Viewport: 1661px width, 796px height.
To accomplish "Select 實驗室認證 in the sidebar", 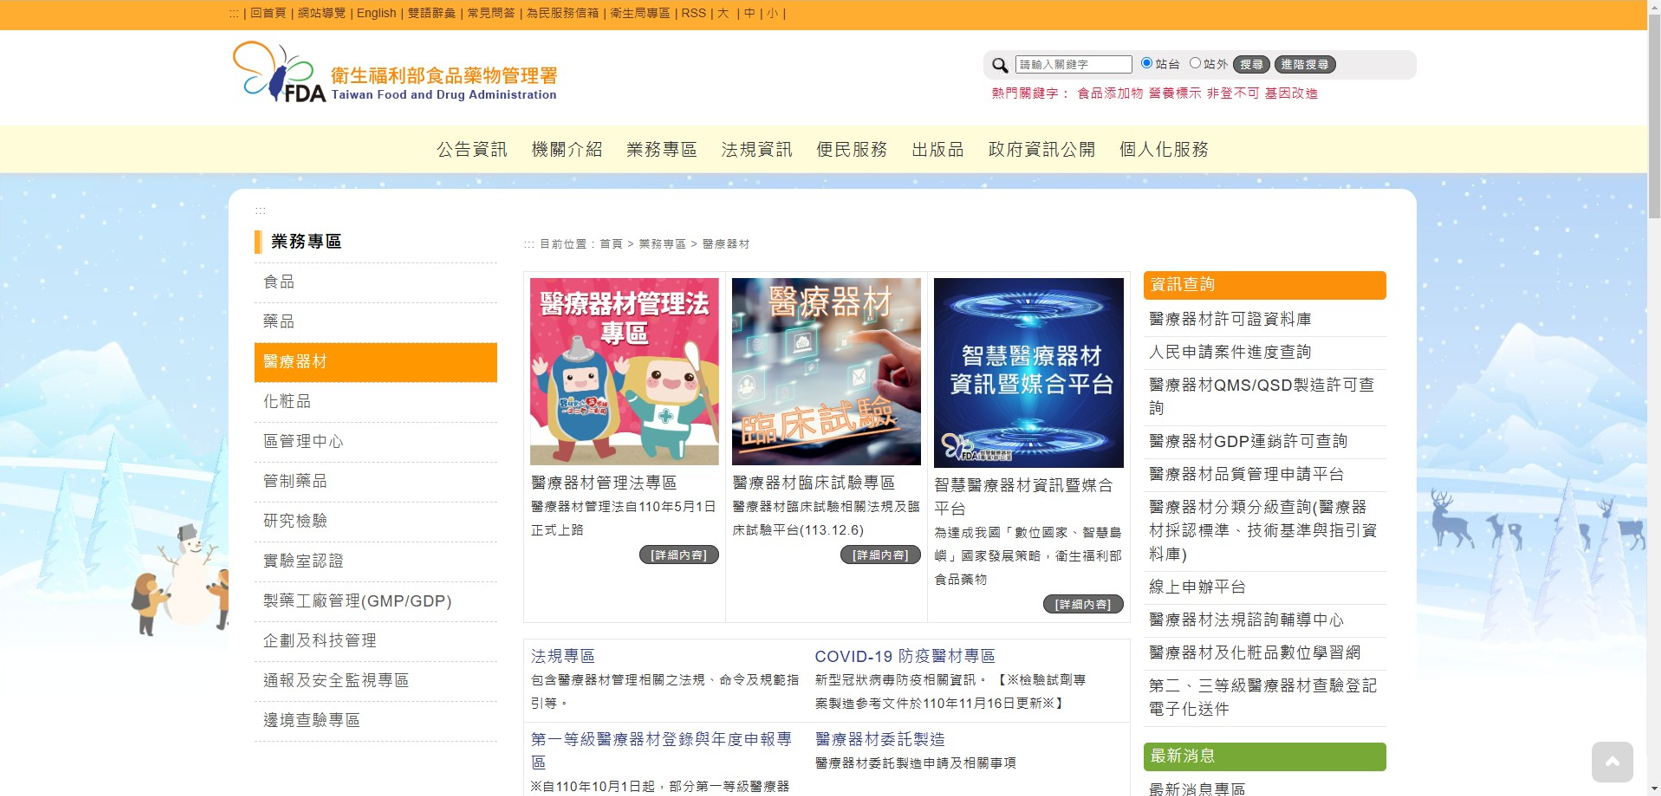I will point(375,562).
